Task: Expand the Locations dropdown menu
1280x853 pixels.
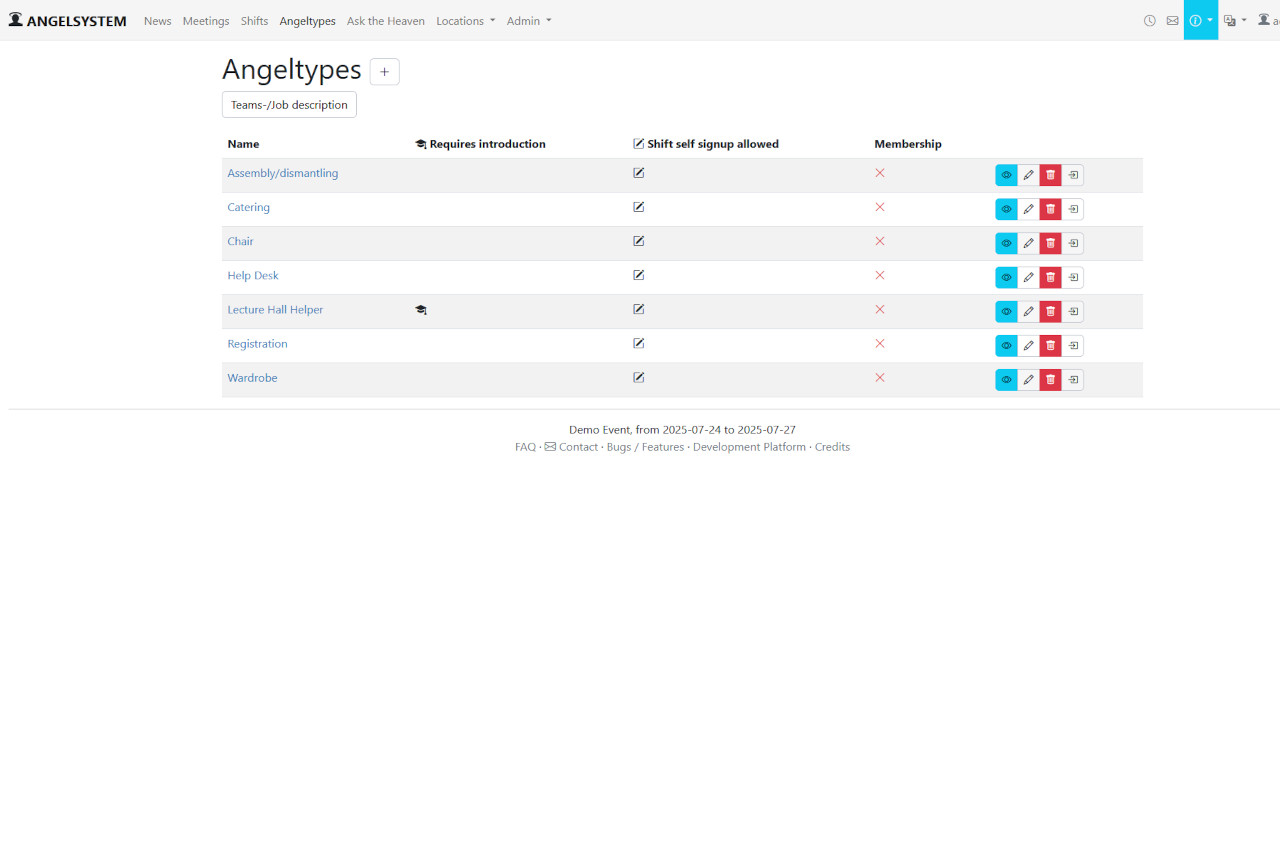Action: 466,20
